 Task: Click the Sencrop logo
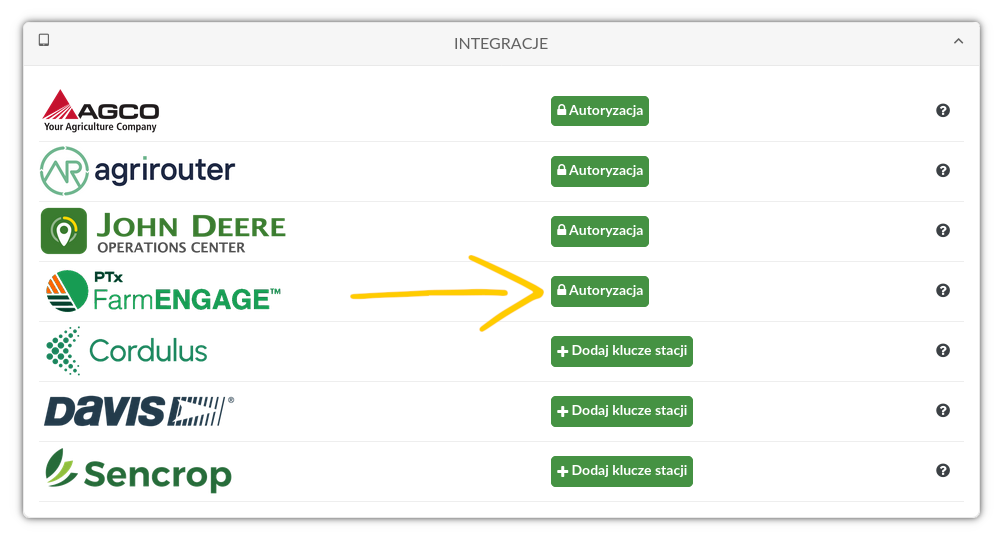(138, 471)
